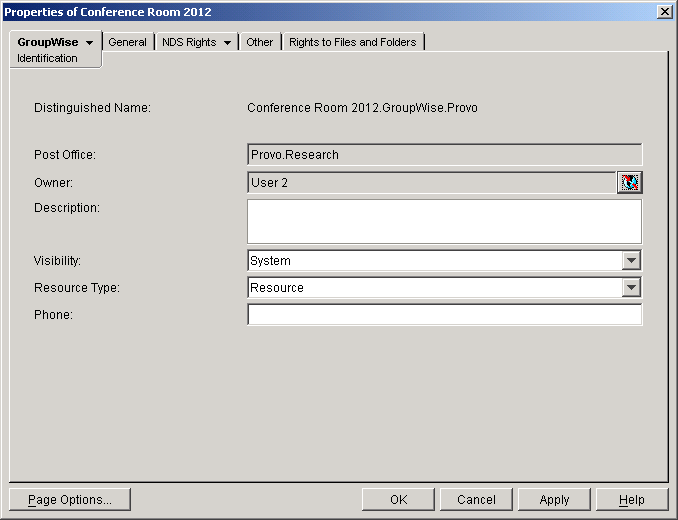Click the Post Office field Provo.Research

pos(445,155)
